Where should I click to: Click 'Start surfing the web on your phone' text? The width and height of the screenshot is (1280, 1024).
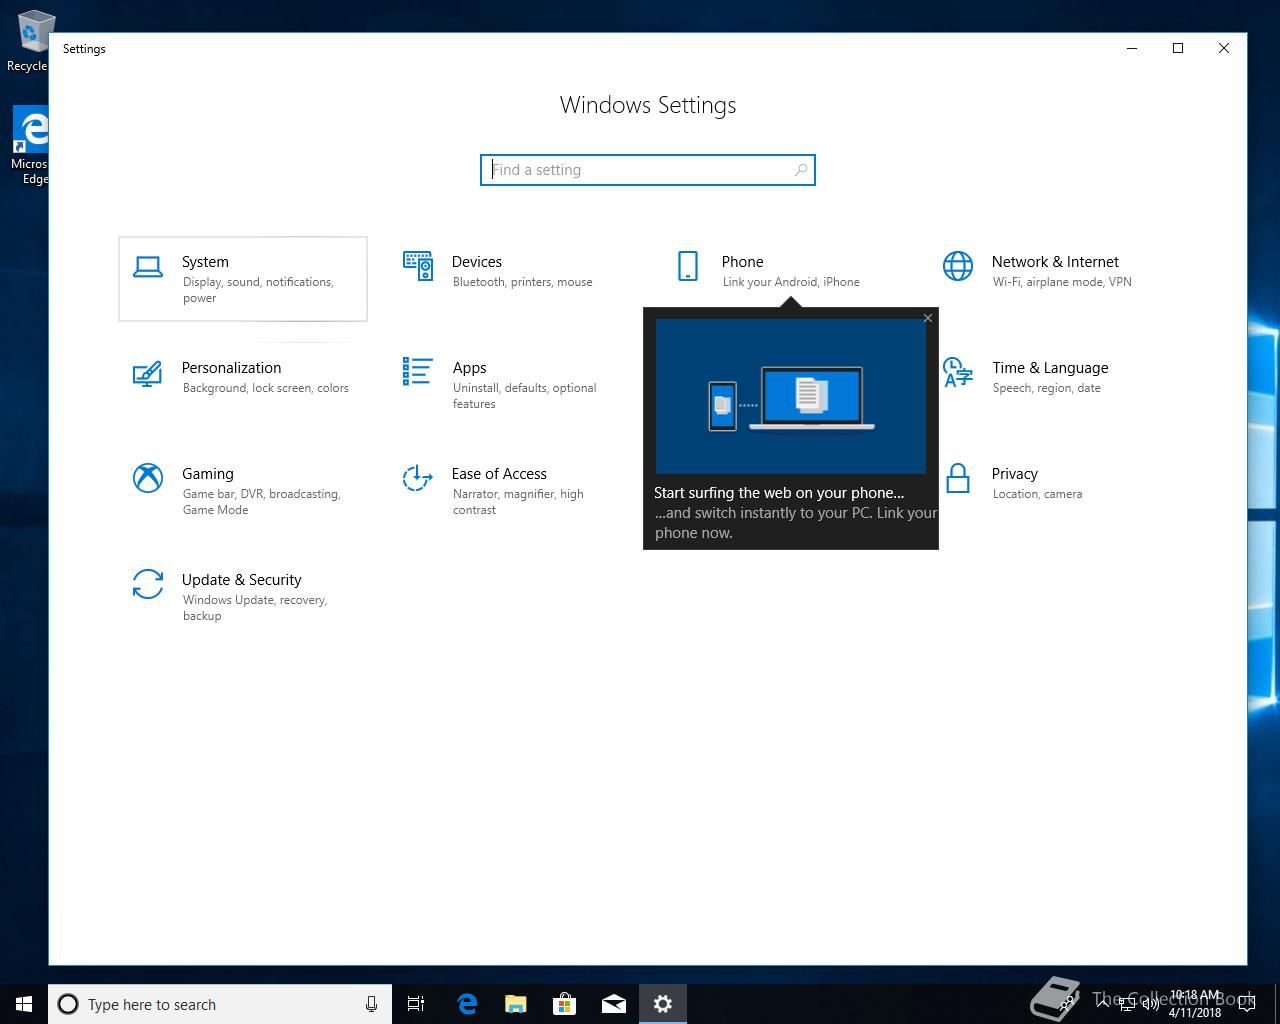[779, 493]
